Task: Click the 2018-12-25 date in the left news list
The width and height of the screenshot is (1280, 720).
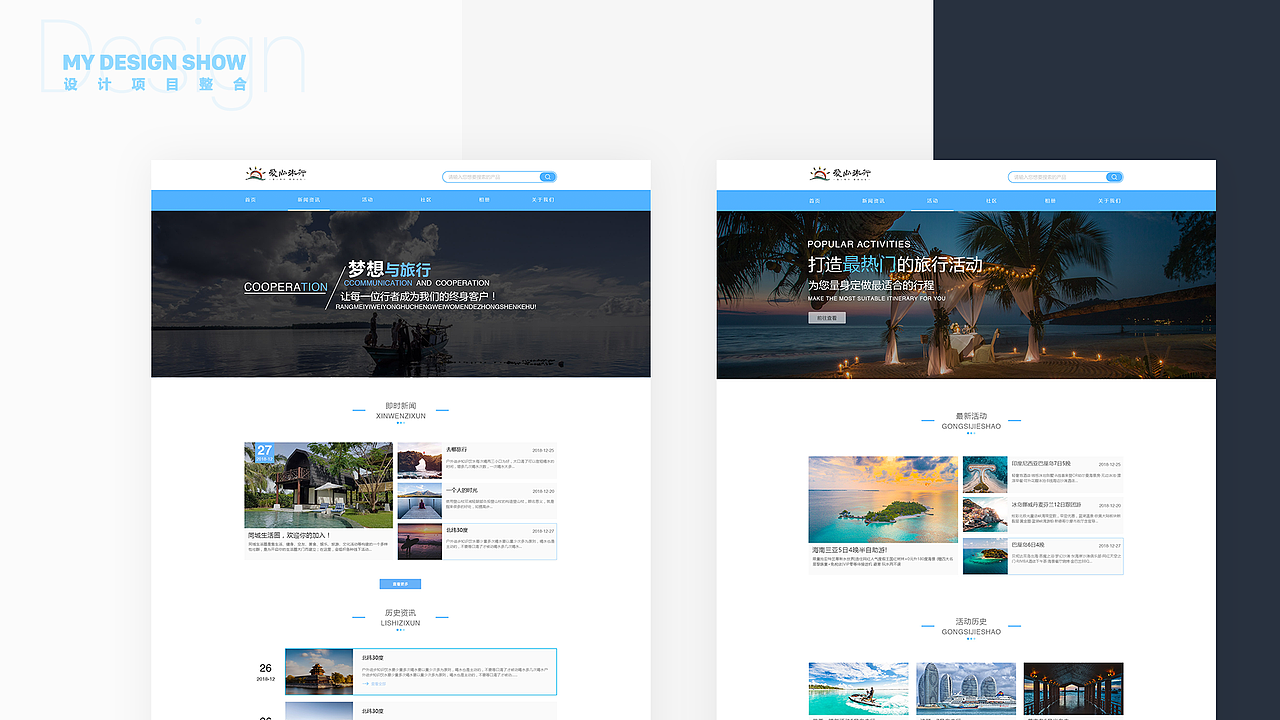Action: tap(543, 450)
